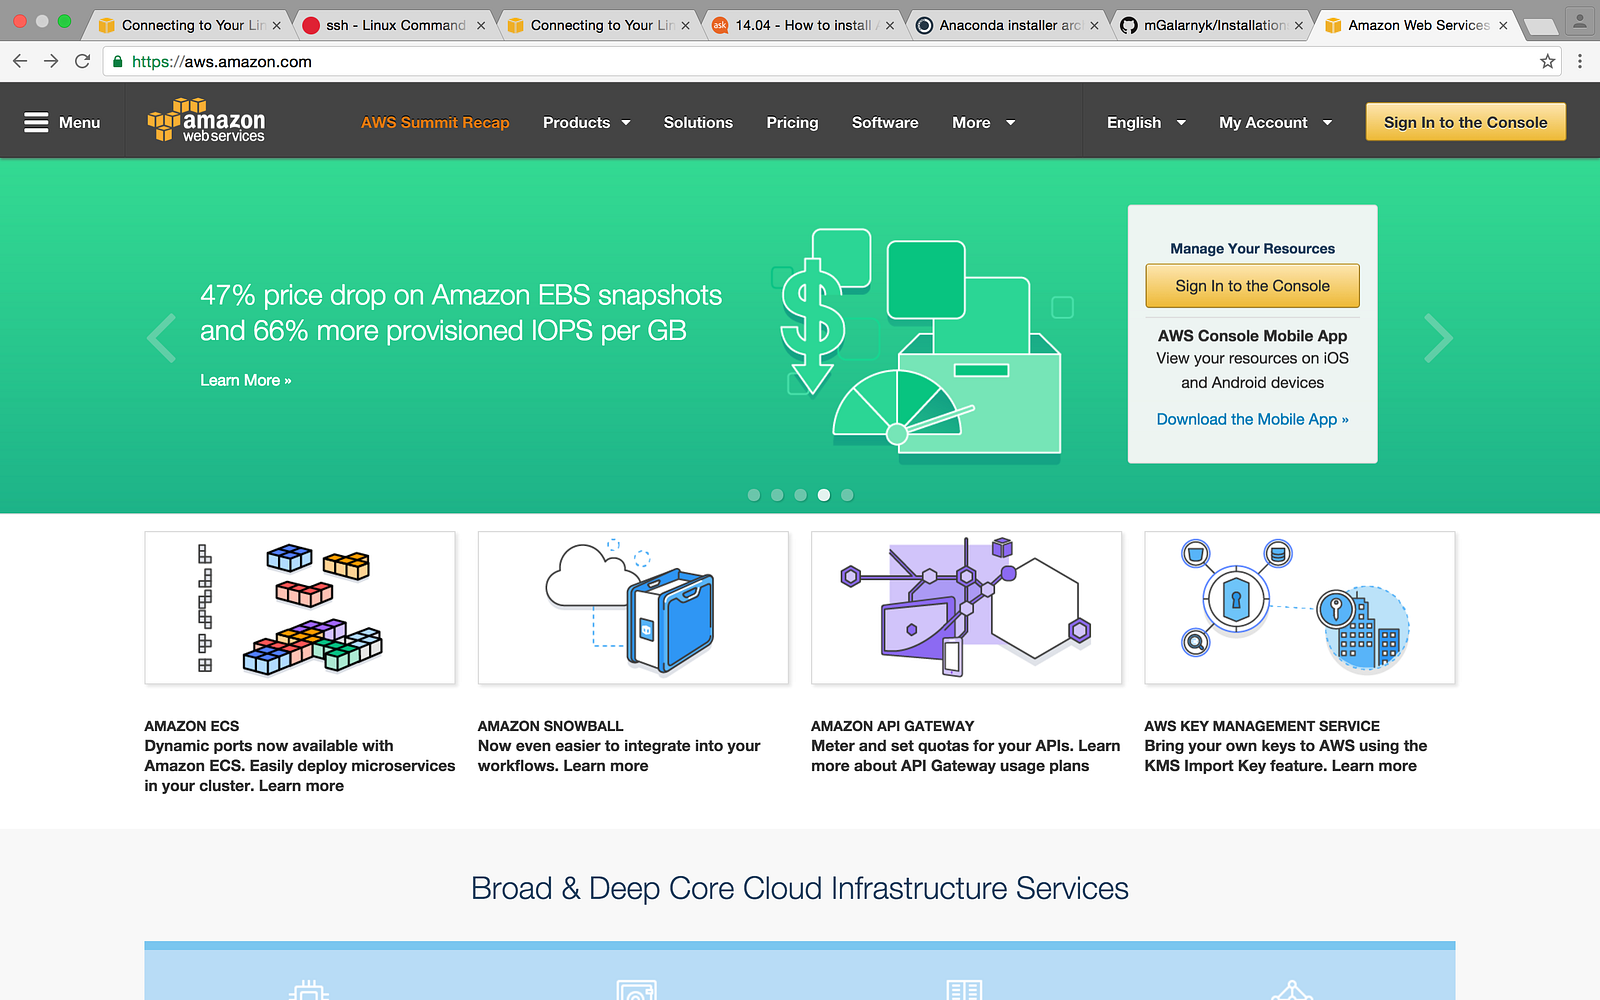Click the new tab button
Viewport: 1600px width, 1000px height.
point(1540,26)
